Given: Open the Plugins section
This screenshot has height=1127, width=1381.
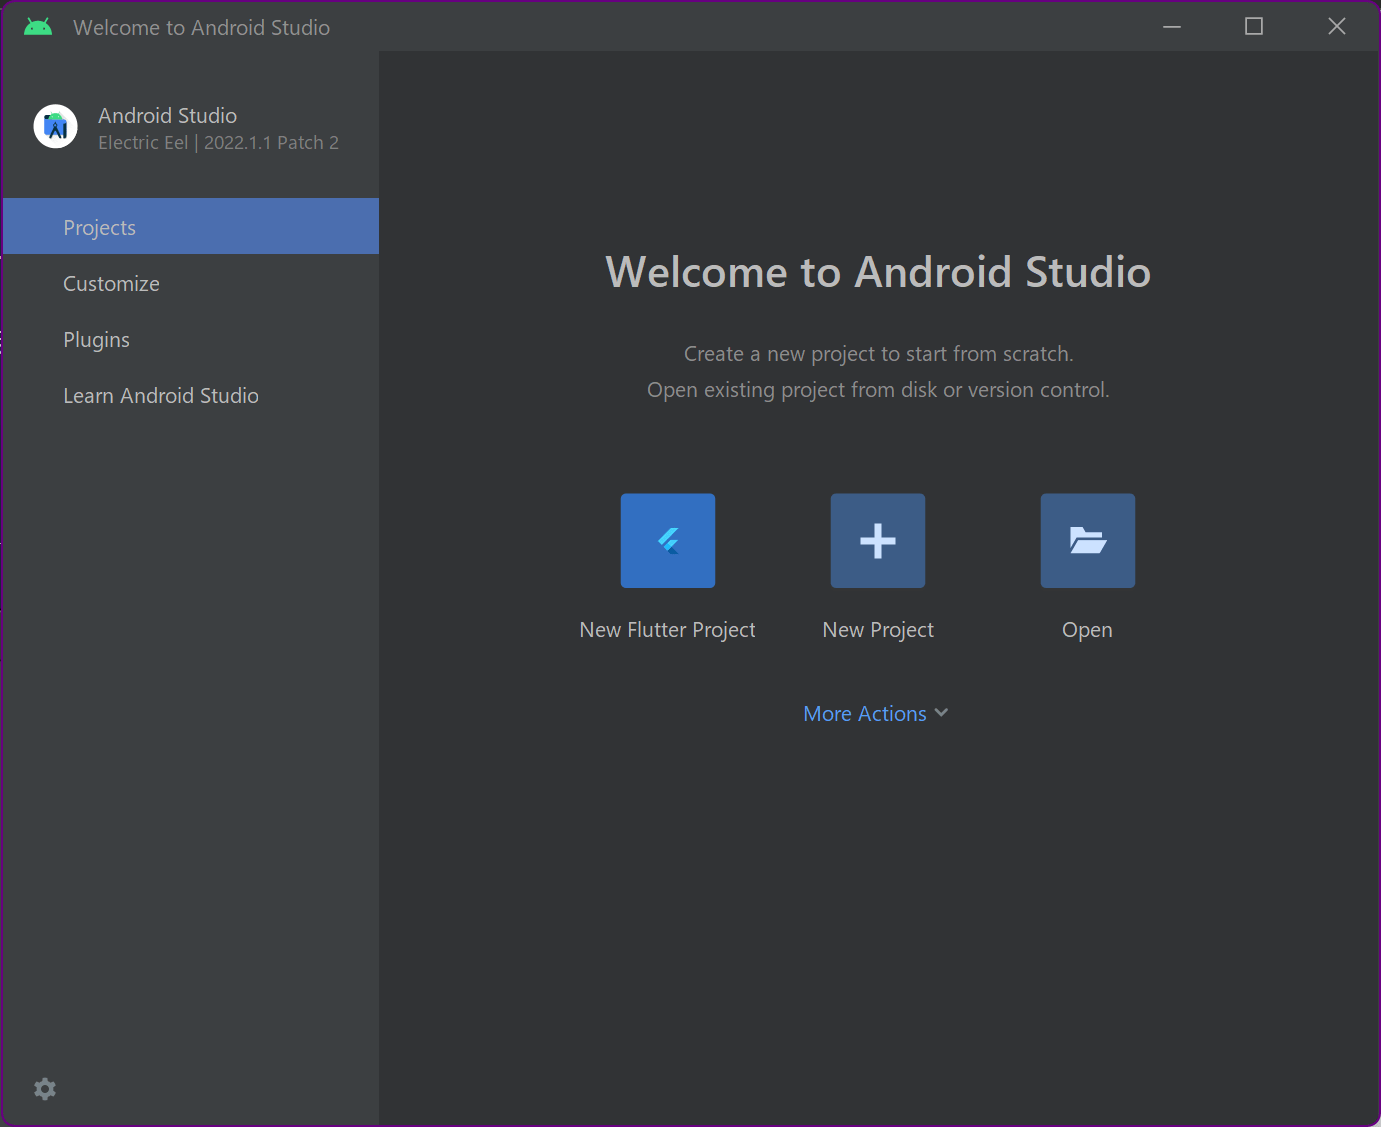Looking at the screenshot, I should pos(96,339).
